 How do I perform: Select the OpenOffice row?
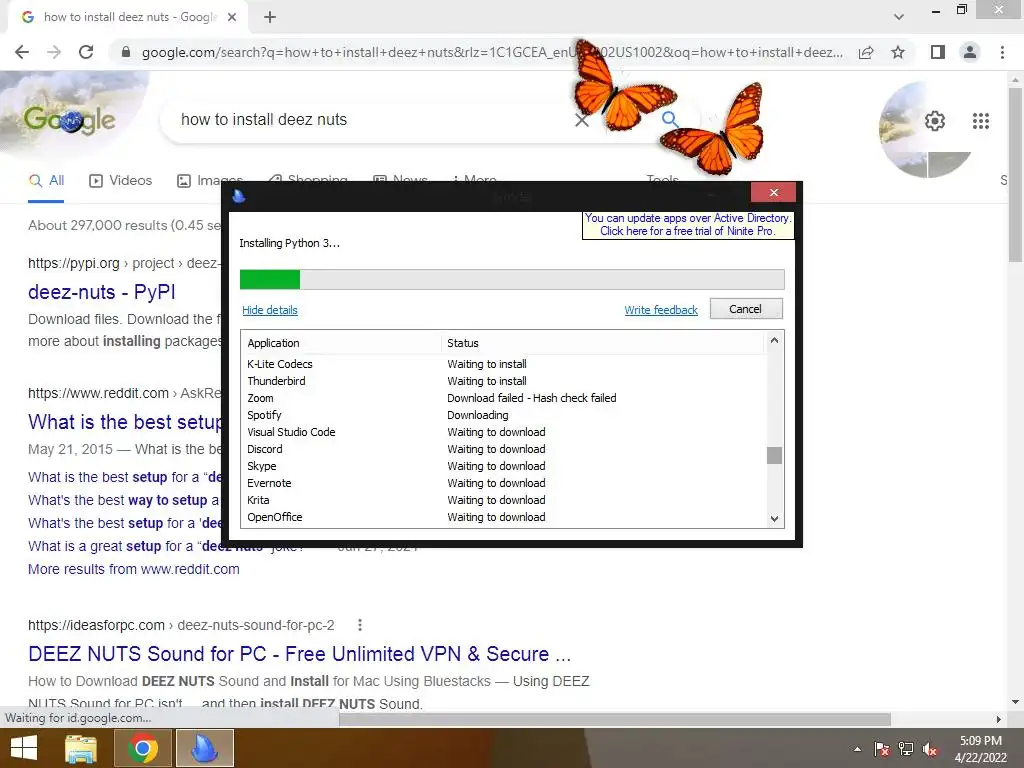503,517
